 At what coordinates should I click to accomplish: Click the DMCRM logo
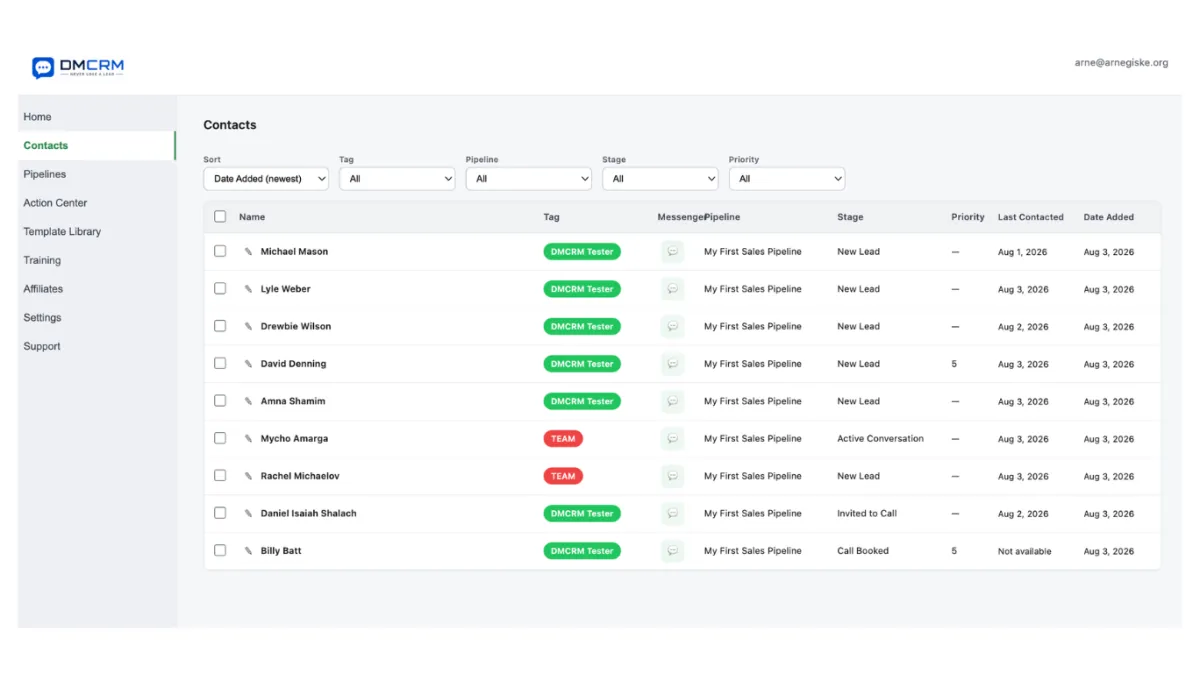pyautogui.click(x=78, y=67)
